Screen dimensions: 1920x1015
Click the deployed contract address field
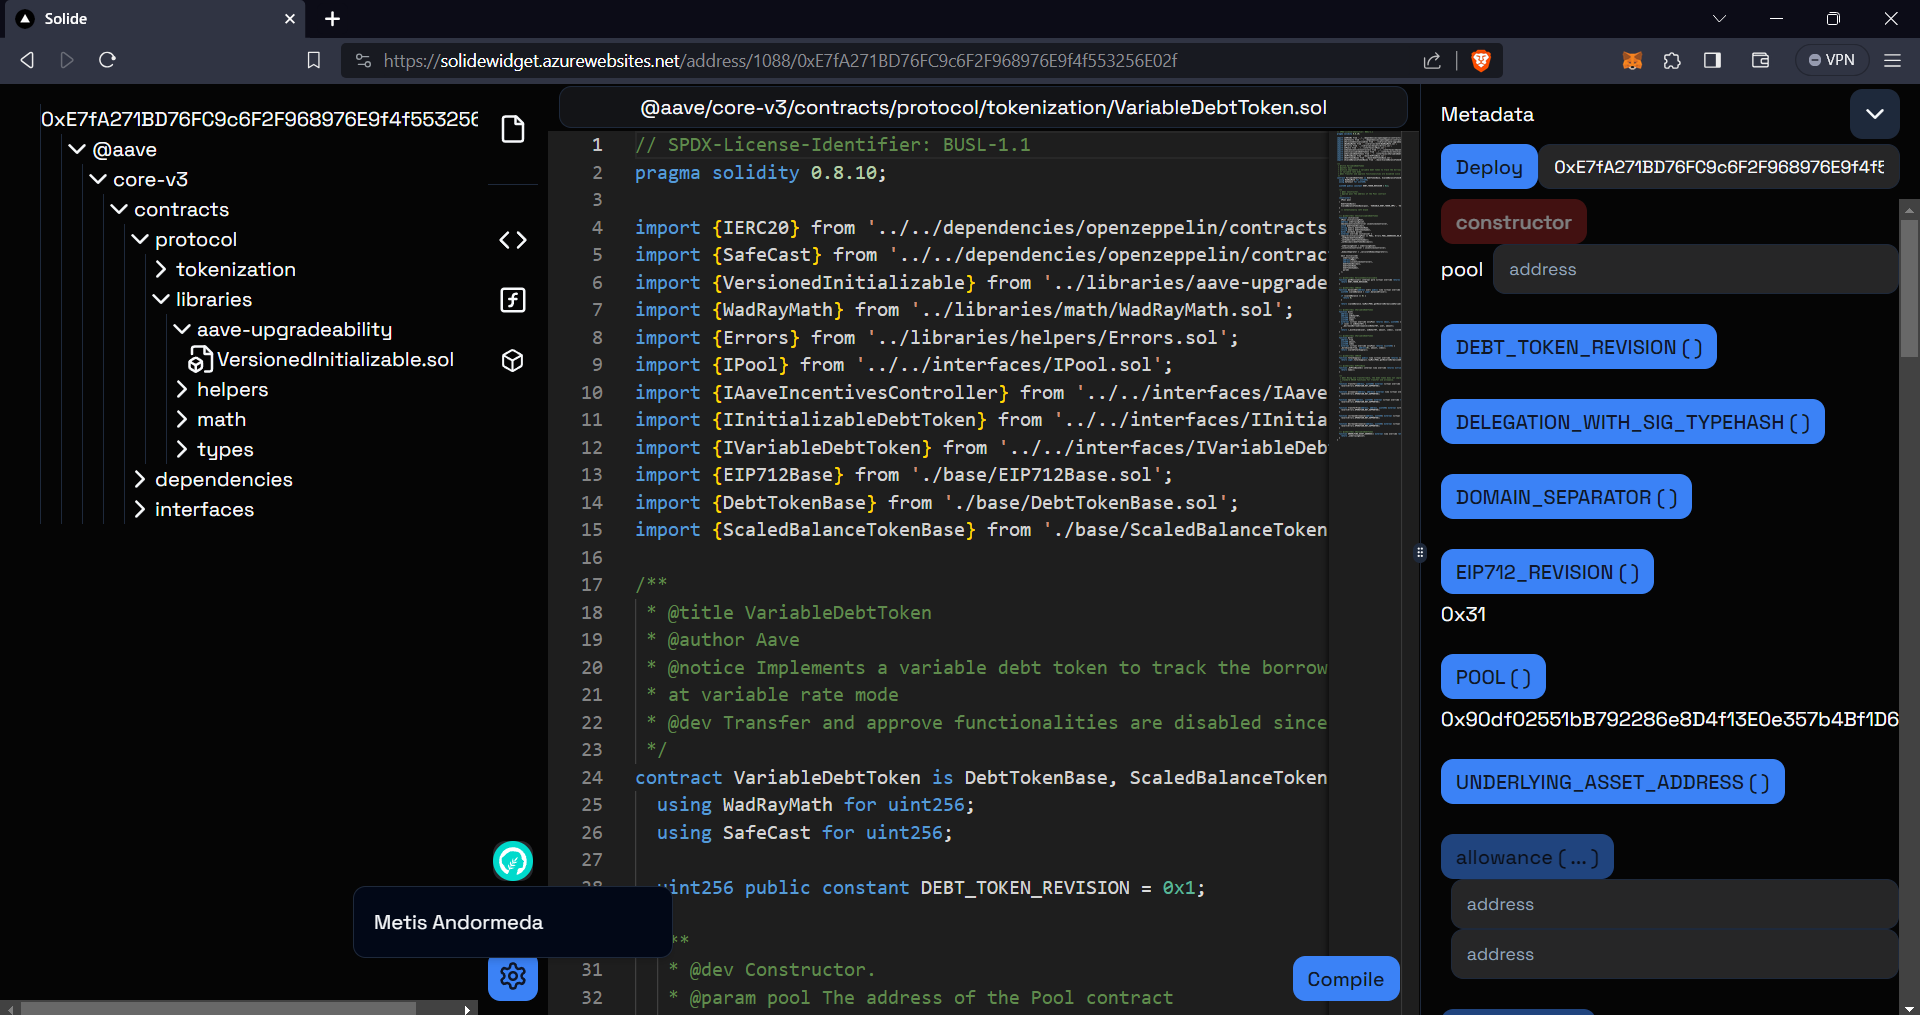pyautogui.click(x=1718, y=167)
